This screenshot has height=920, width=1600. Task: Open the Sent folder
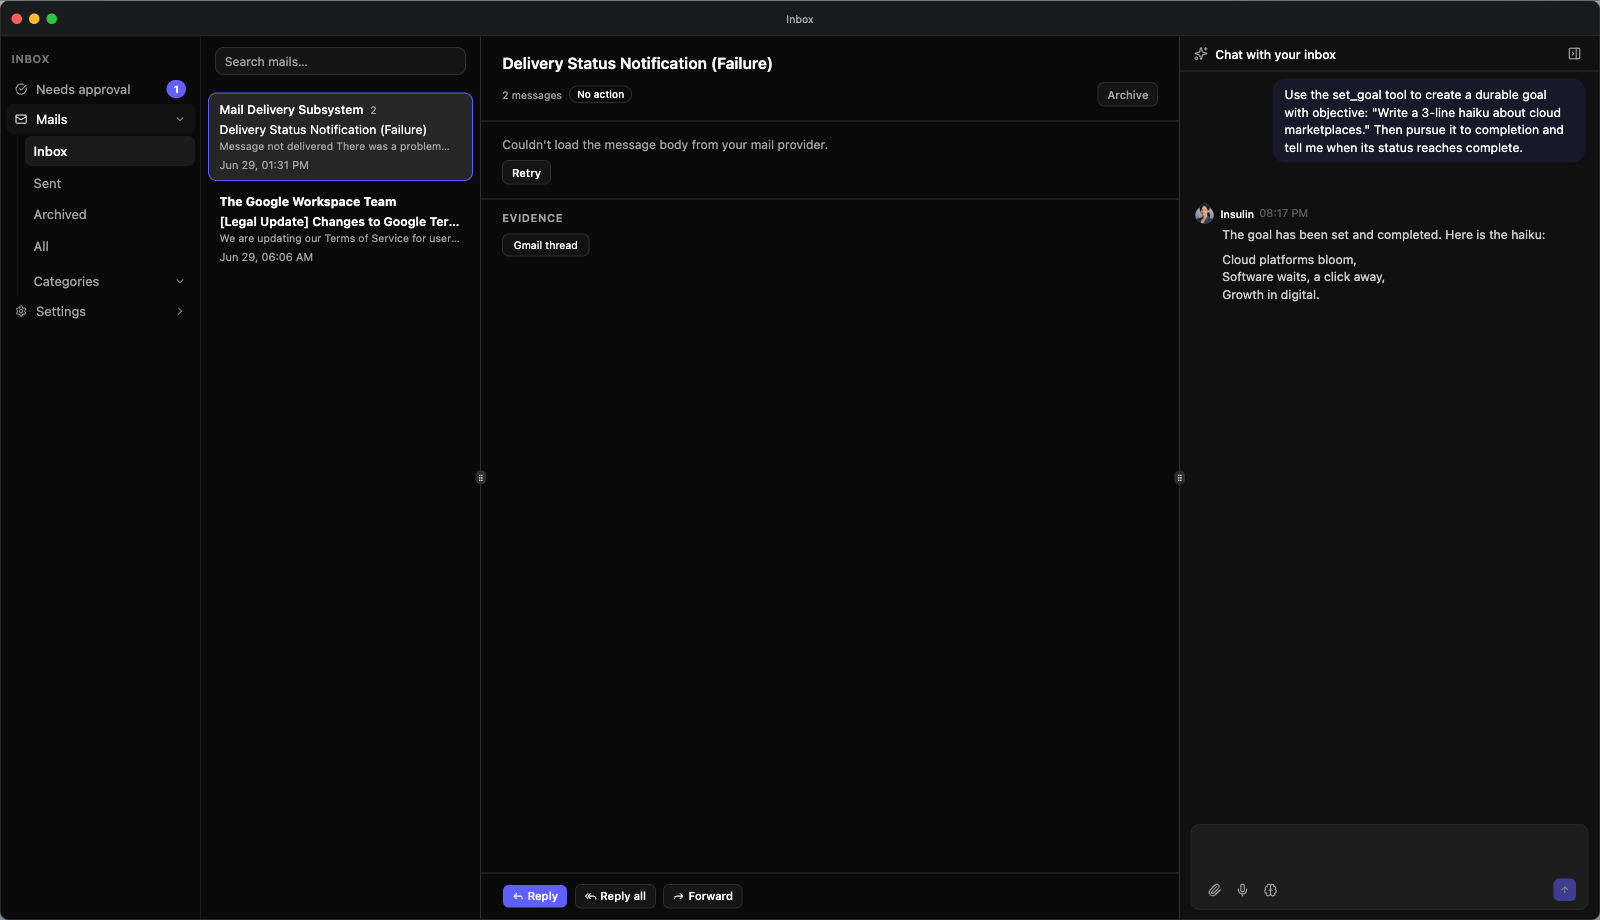110,183
